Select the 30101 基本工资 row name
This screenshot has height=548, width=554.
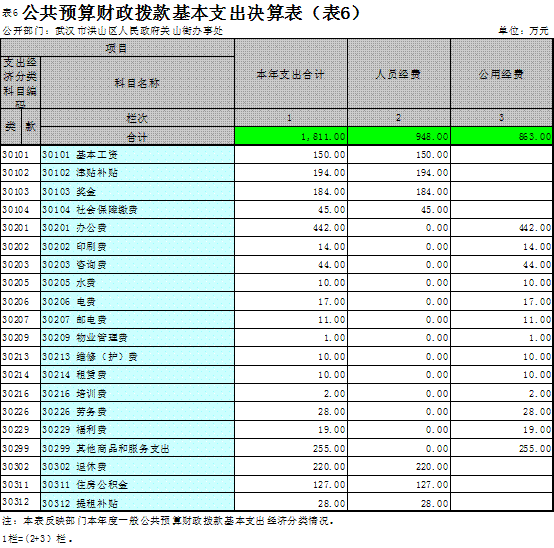click(x=137, y=154)
